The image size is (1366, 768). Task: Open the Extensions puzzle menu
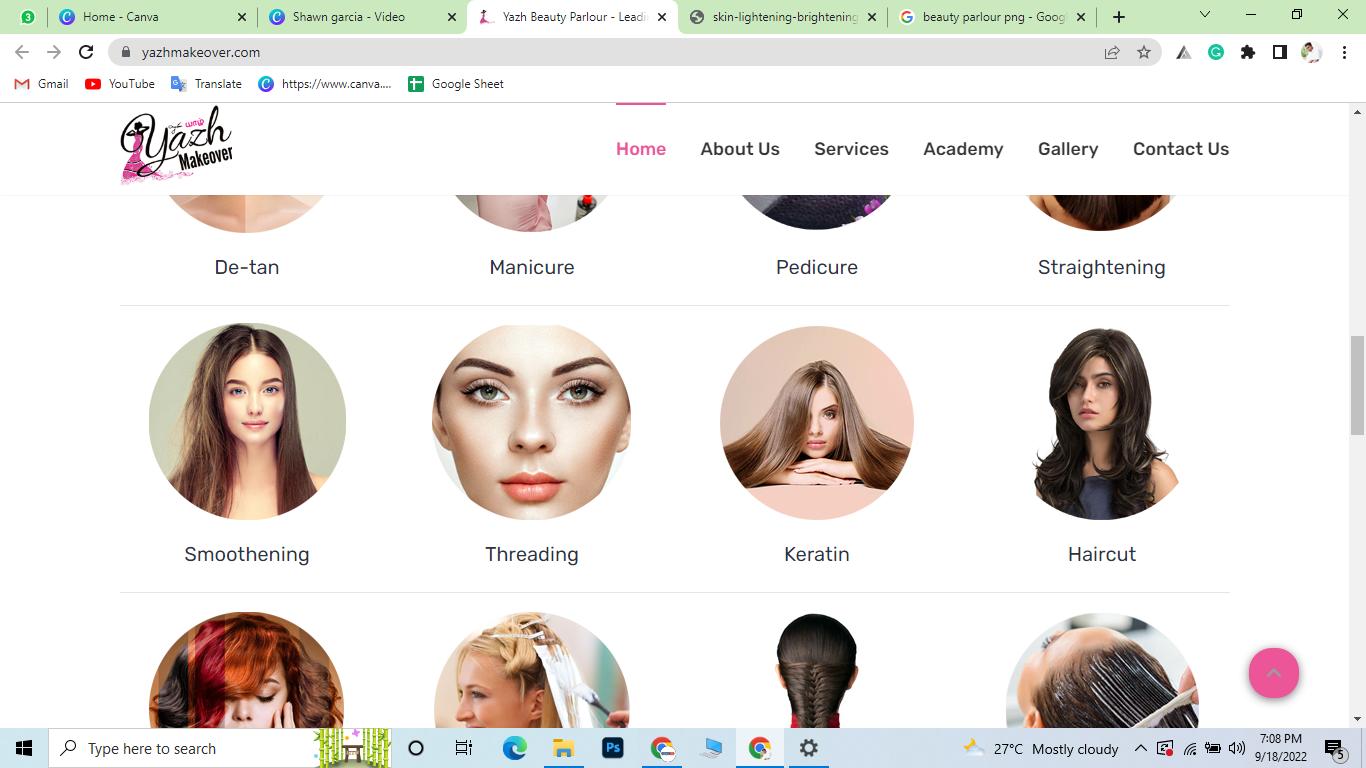(1248, 52)
